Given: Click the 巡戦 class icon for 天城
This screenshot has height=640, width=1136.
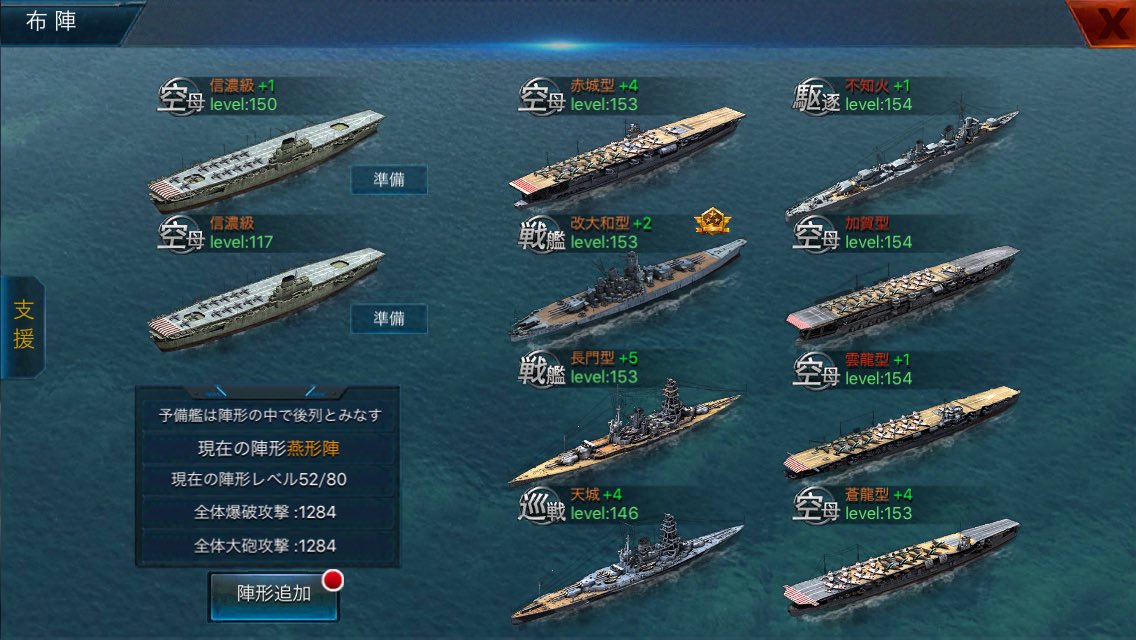Looking at the screenshot, I should [542, 505].
